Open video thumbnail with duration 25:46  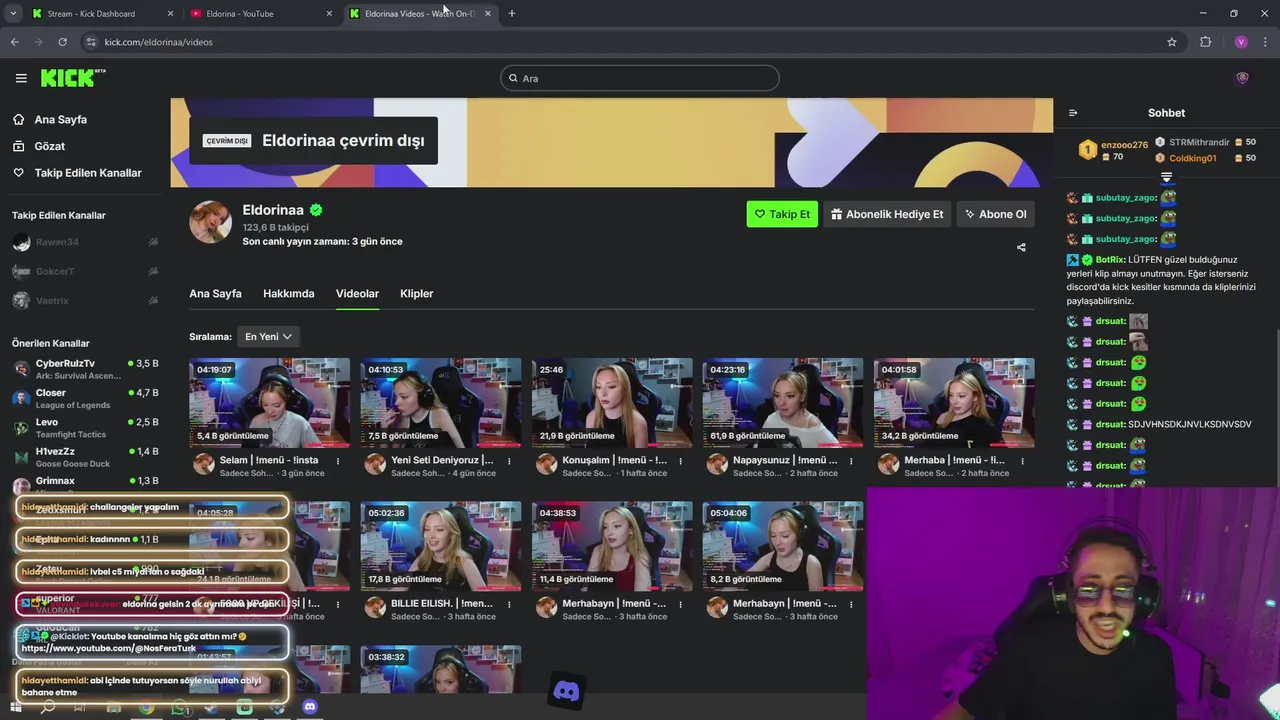pos(612,403)
